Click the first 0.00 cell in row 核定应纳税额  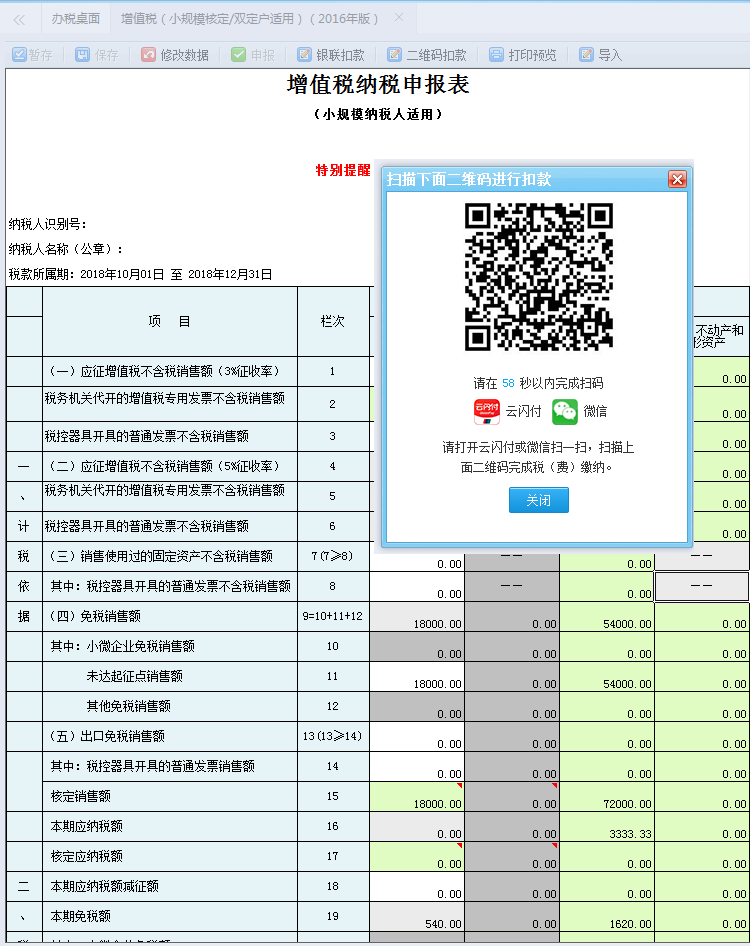pyautogui.click(x=417, y=857)
